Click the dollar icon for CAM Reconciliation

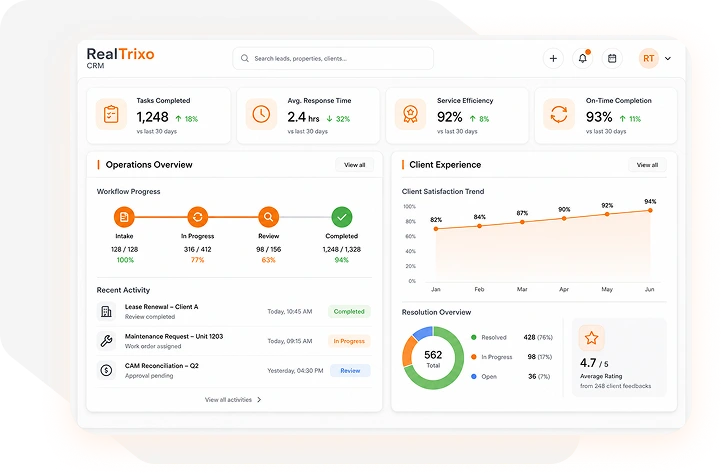(106, 370)
